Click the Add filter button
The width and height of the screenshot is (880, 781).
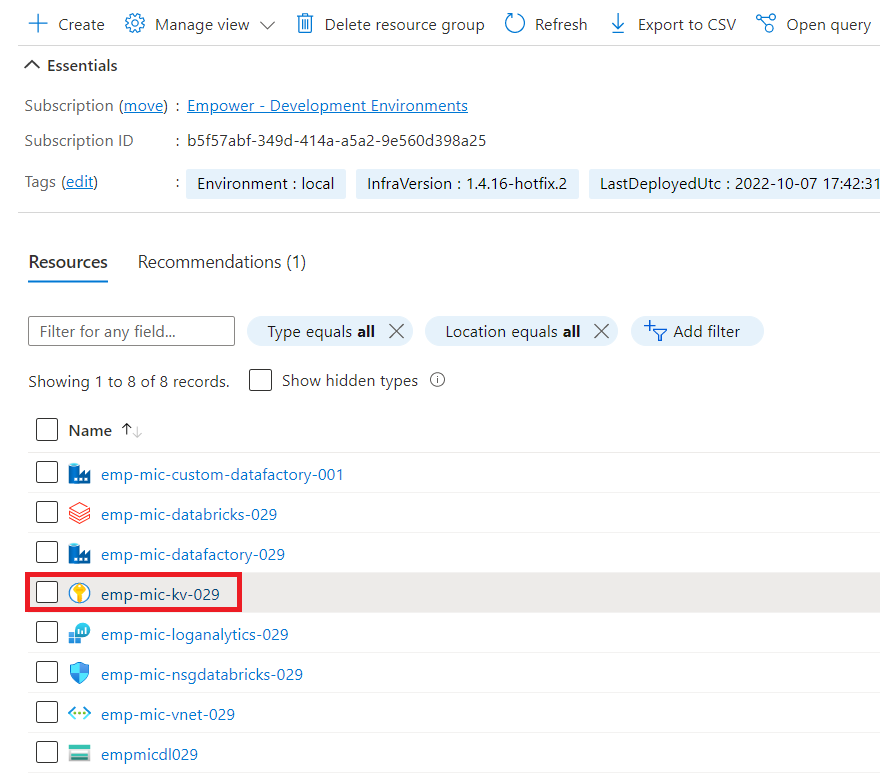click(x=697, y=332)
